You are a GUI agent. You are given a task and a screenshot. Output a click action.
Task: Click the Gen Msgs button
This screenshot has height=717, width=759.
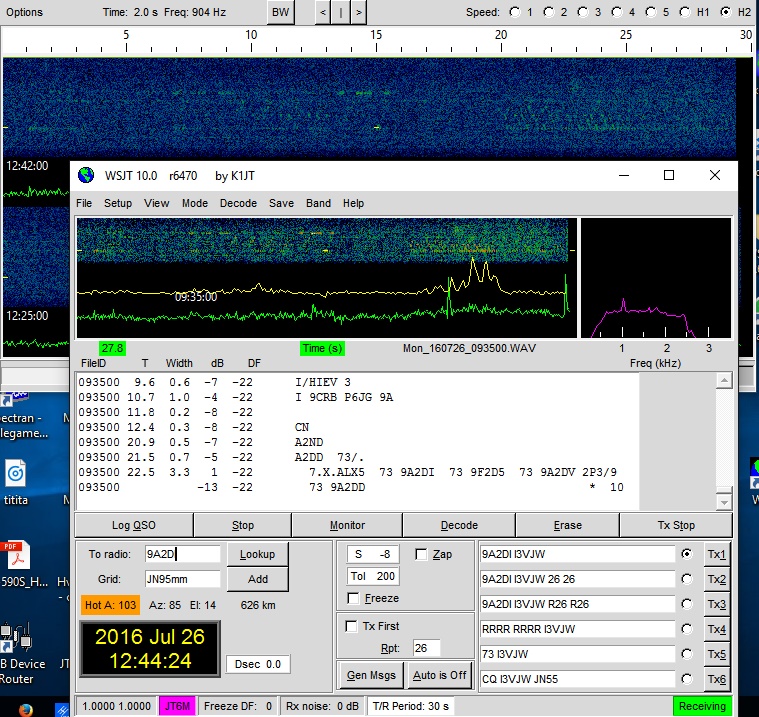371,675
